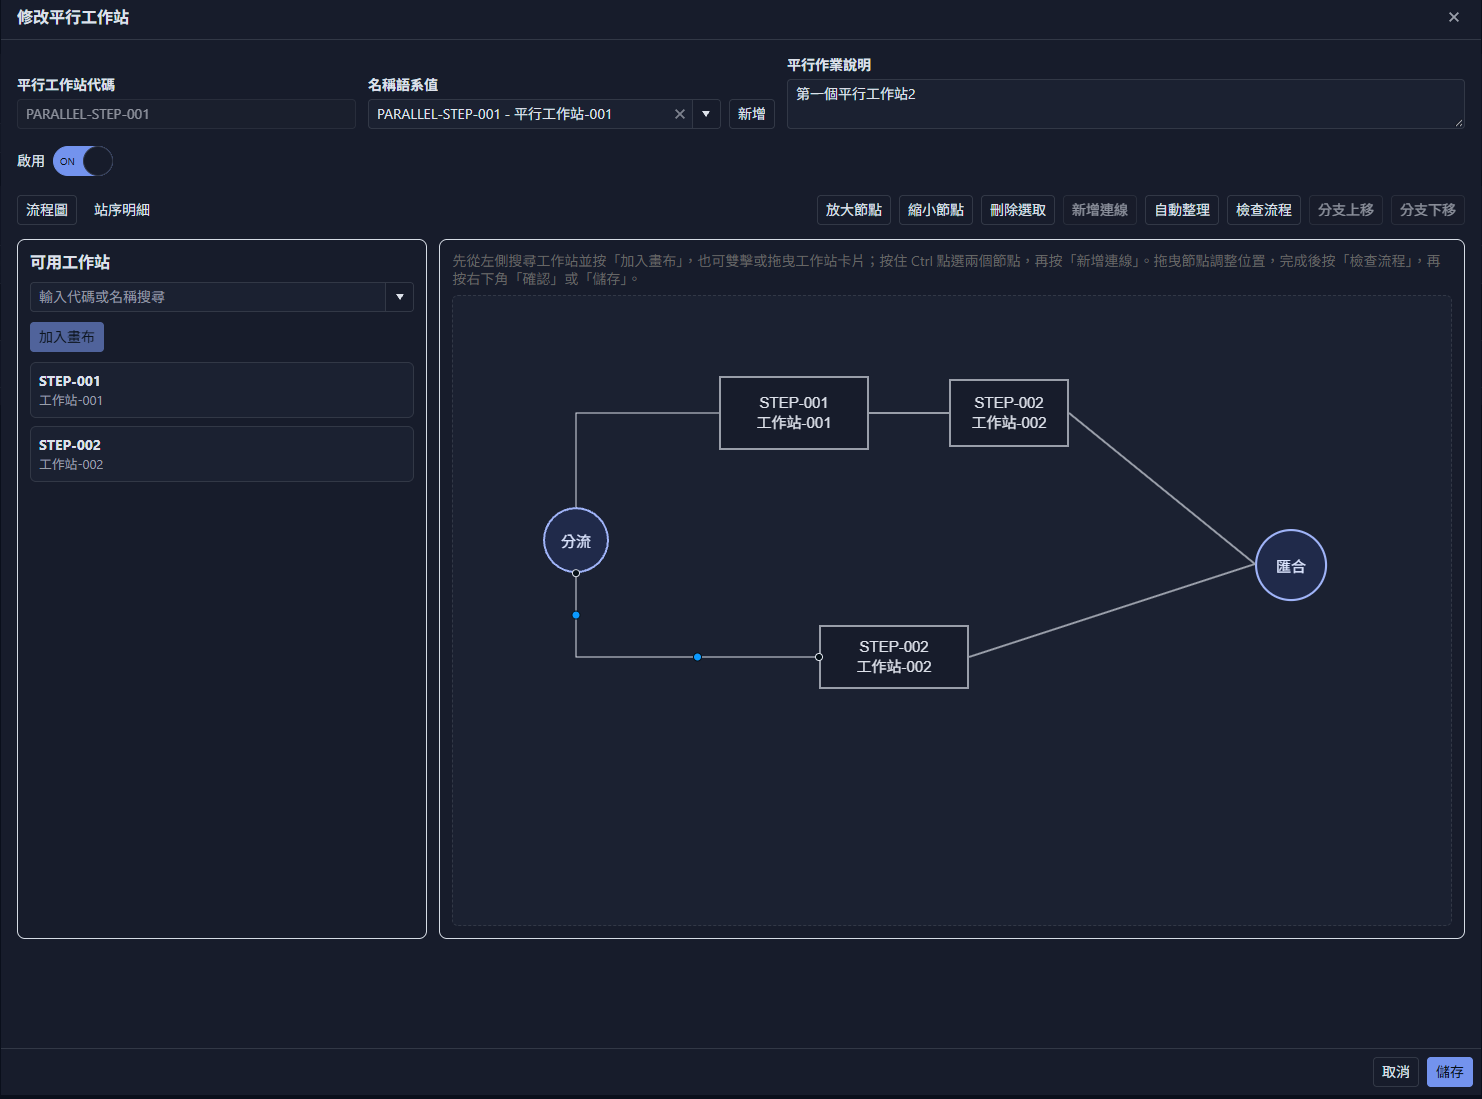Click the 儲存 button
The height and width of the screenshot is (1099, 1482).
1450,1072
